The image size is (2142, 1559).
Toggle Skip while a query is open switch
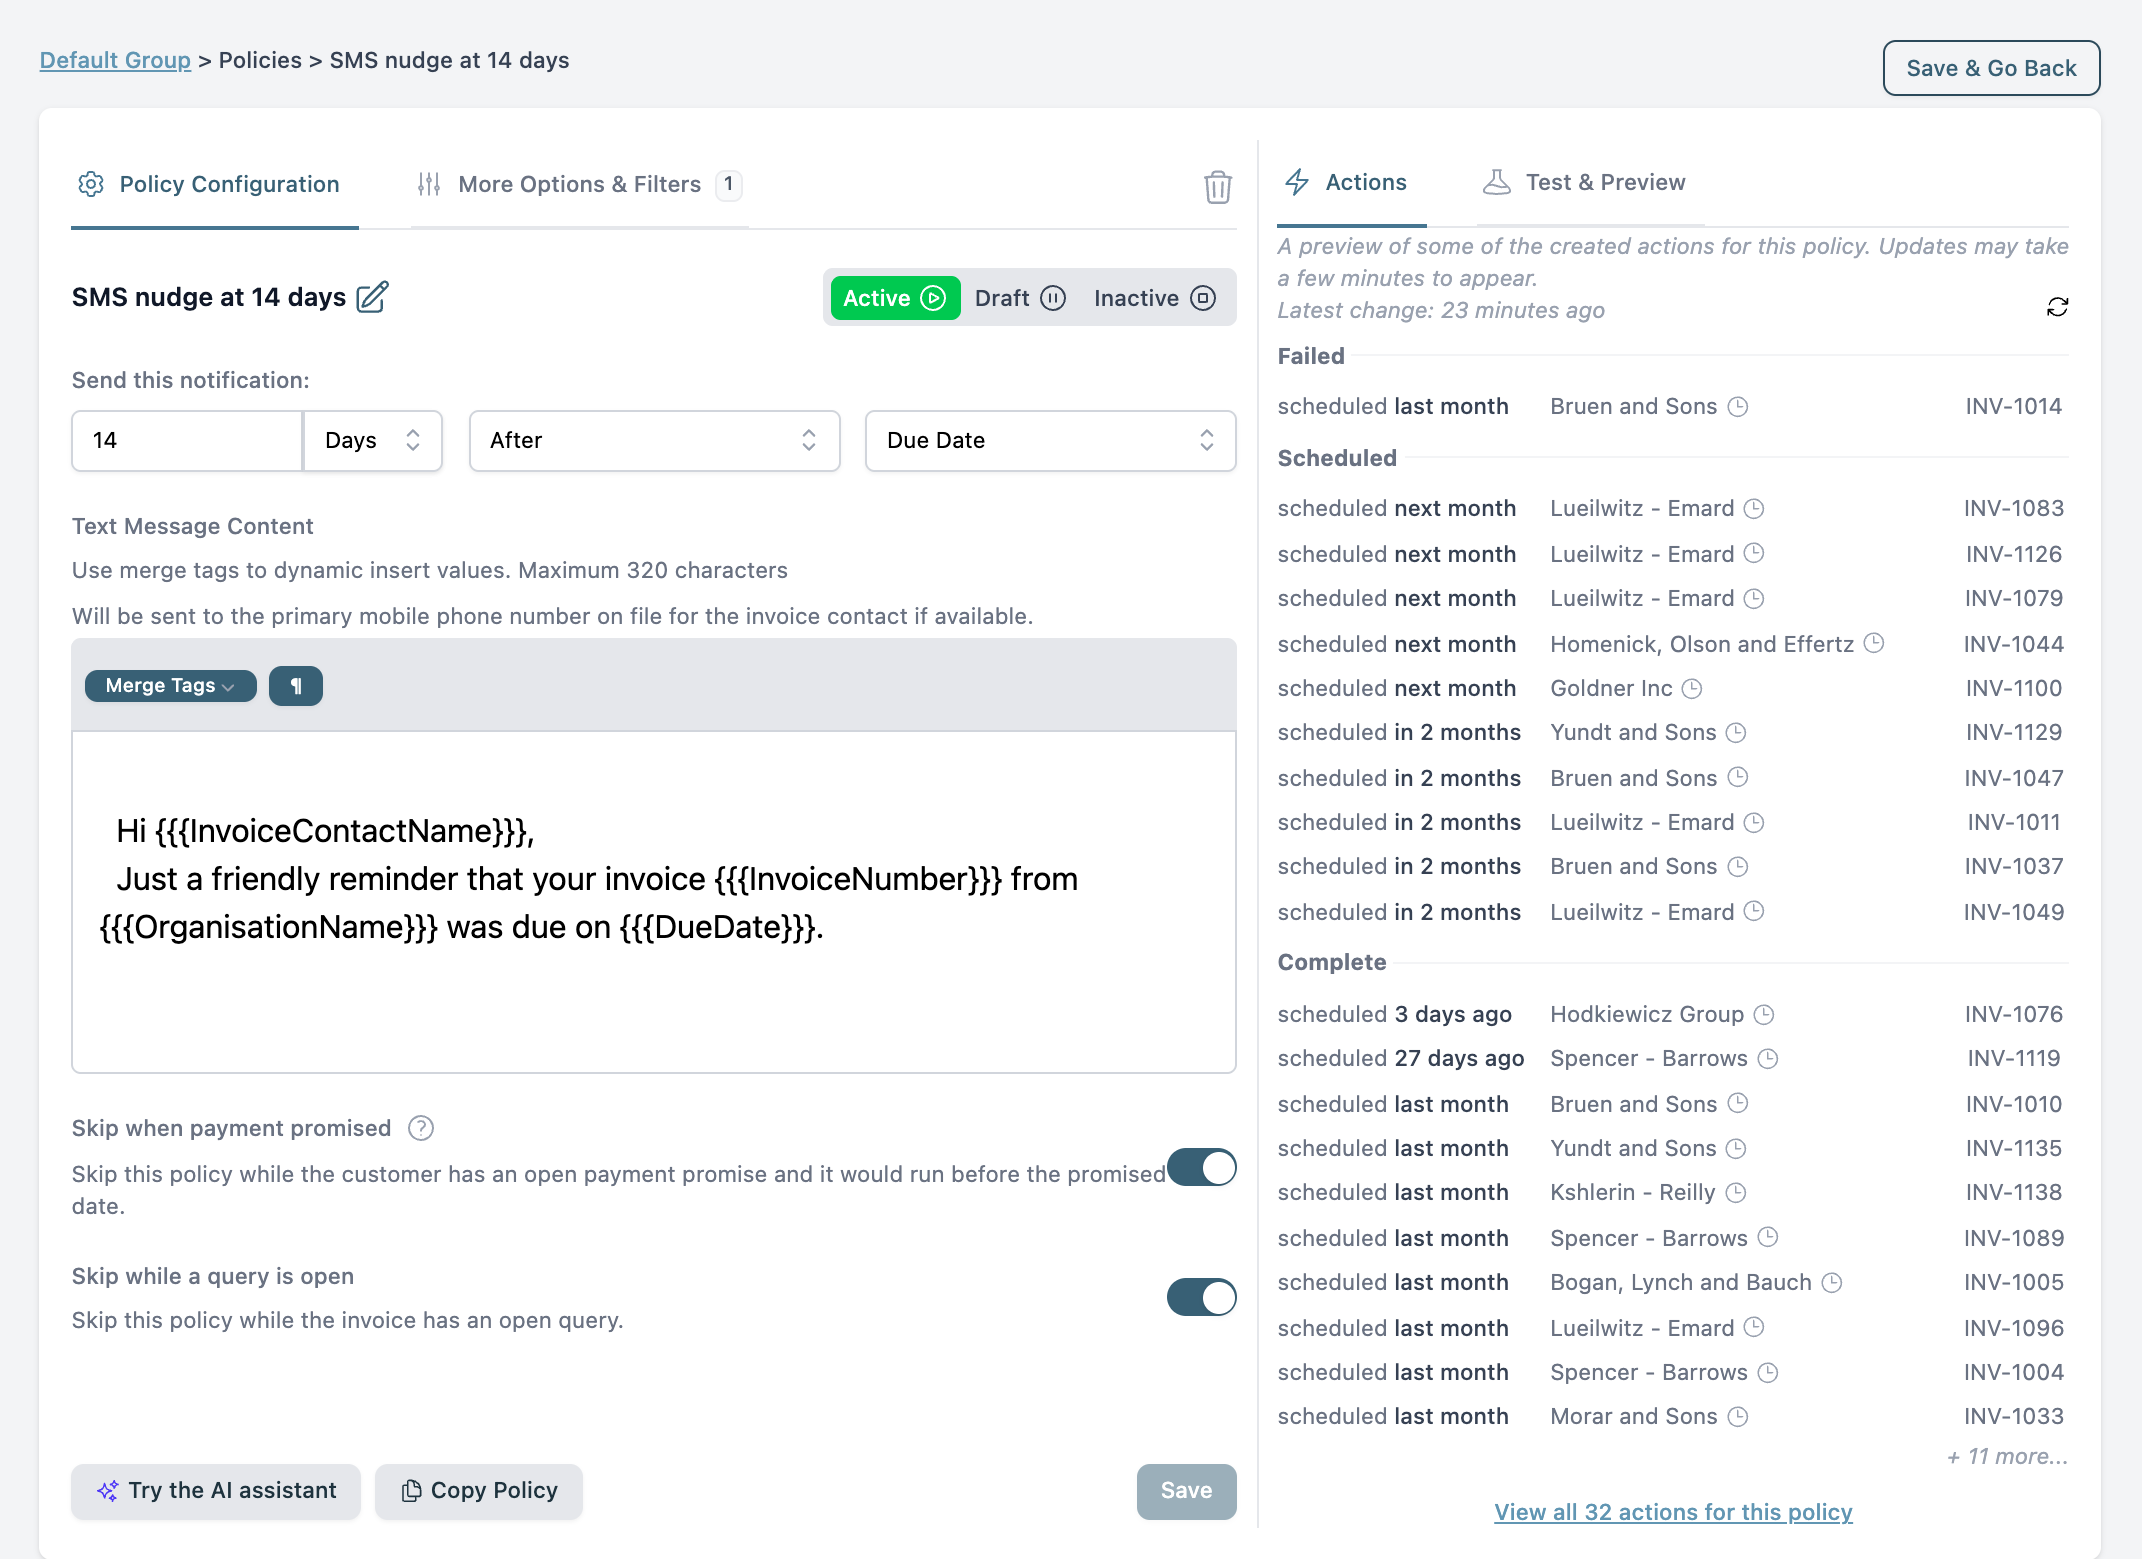1201,1297
